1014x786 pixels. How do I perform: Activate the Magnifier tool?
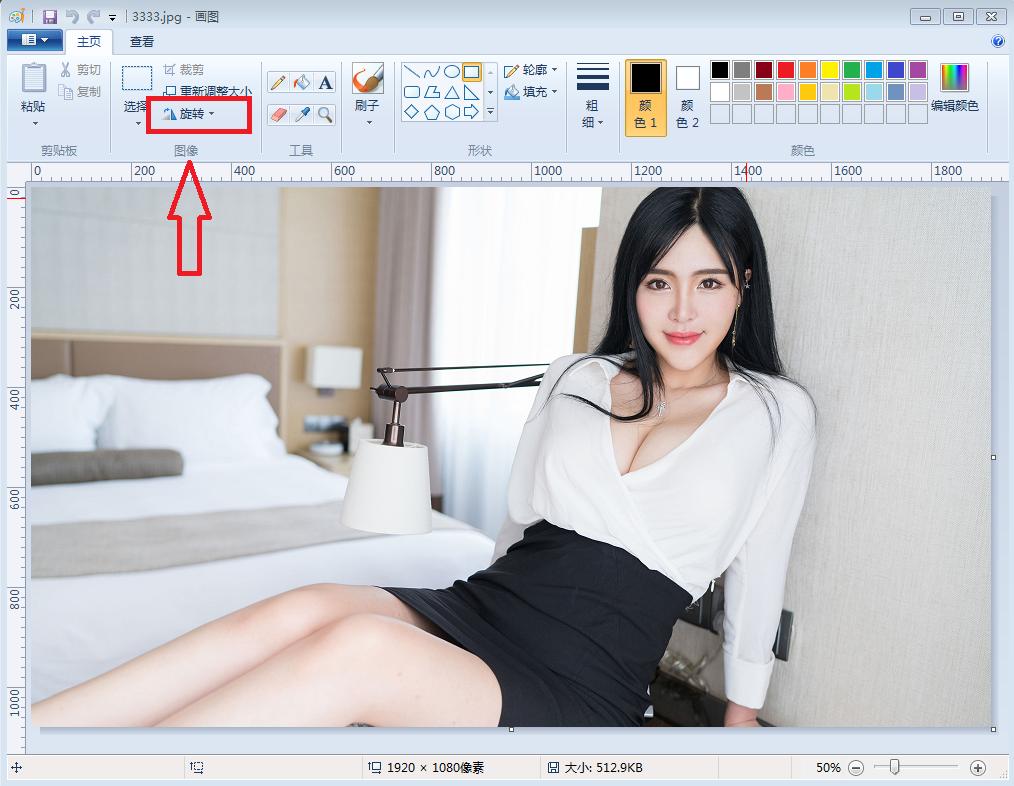324,112
